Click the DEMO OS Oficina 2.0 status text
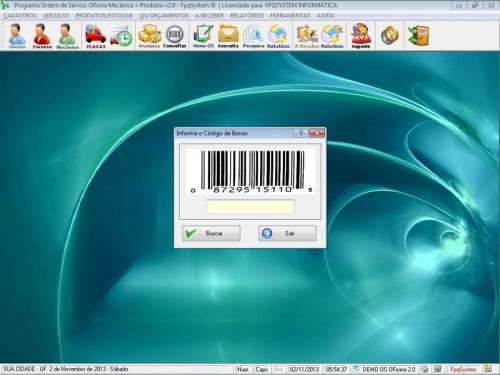Screen dimensions: 500x375 [389, 369]
